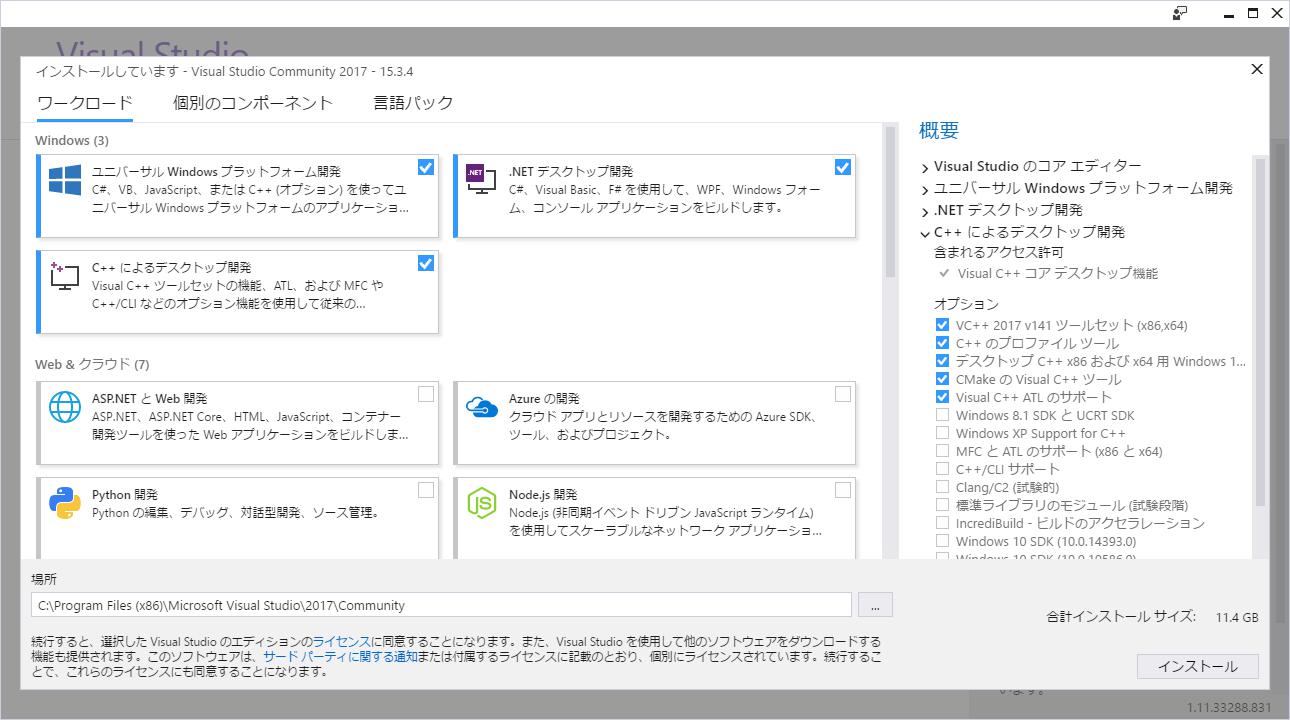The height and width of the screenshot is (720, 1290).
Task: Click the Python workload icon
Action: pyautogui.click(x=65, y=504)
